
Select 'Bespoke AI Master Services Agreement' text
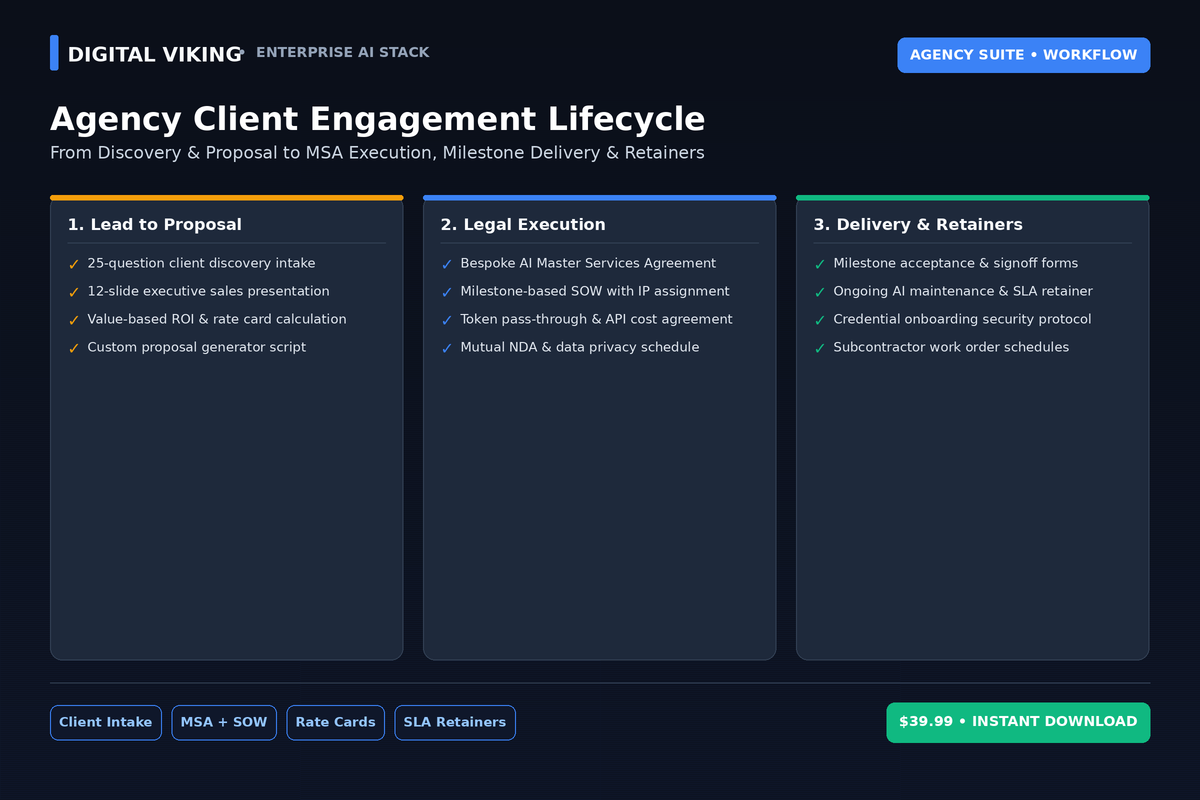588,264
